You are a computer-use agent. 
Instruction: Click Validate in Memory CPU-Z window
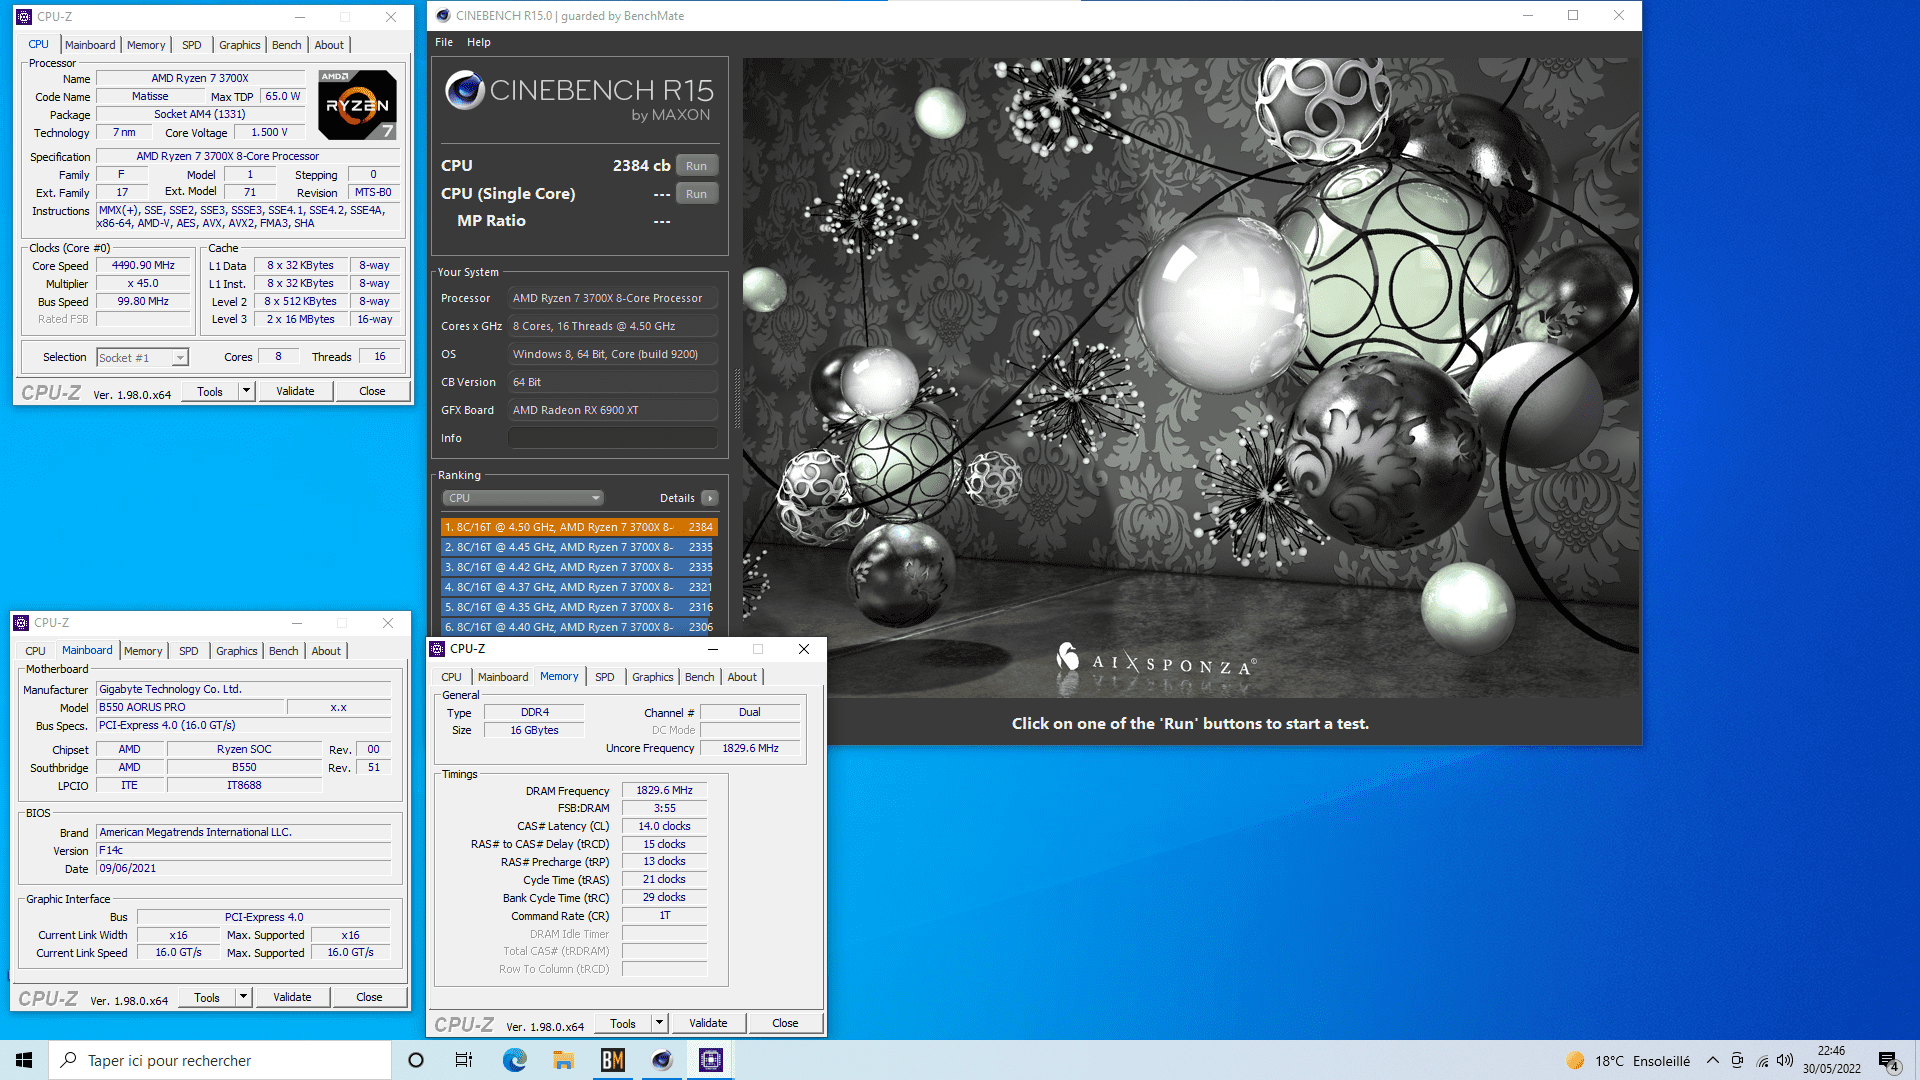tap(708, 1023)
